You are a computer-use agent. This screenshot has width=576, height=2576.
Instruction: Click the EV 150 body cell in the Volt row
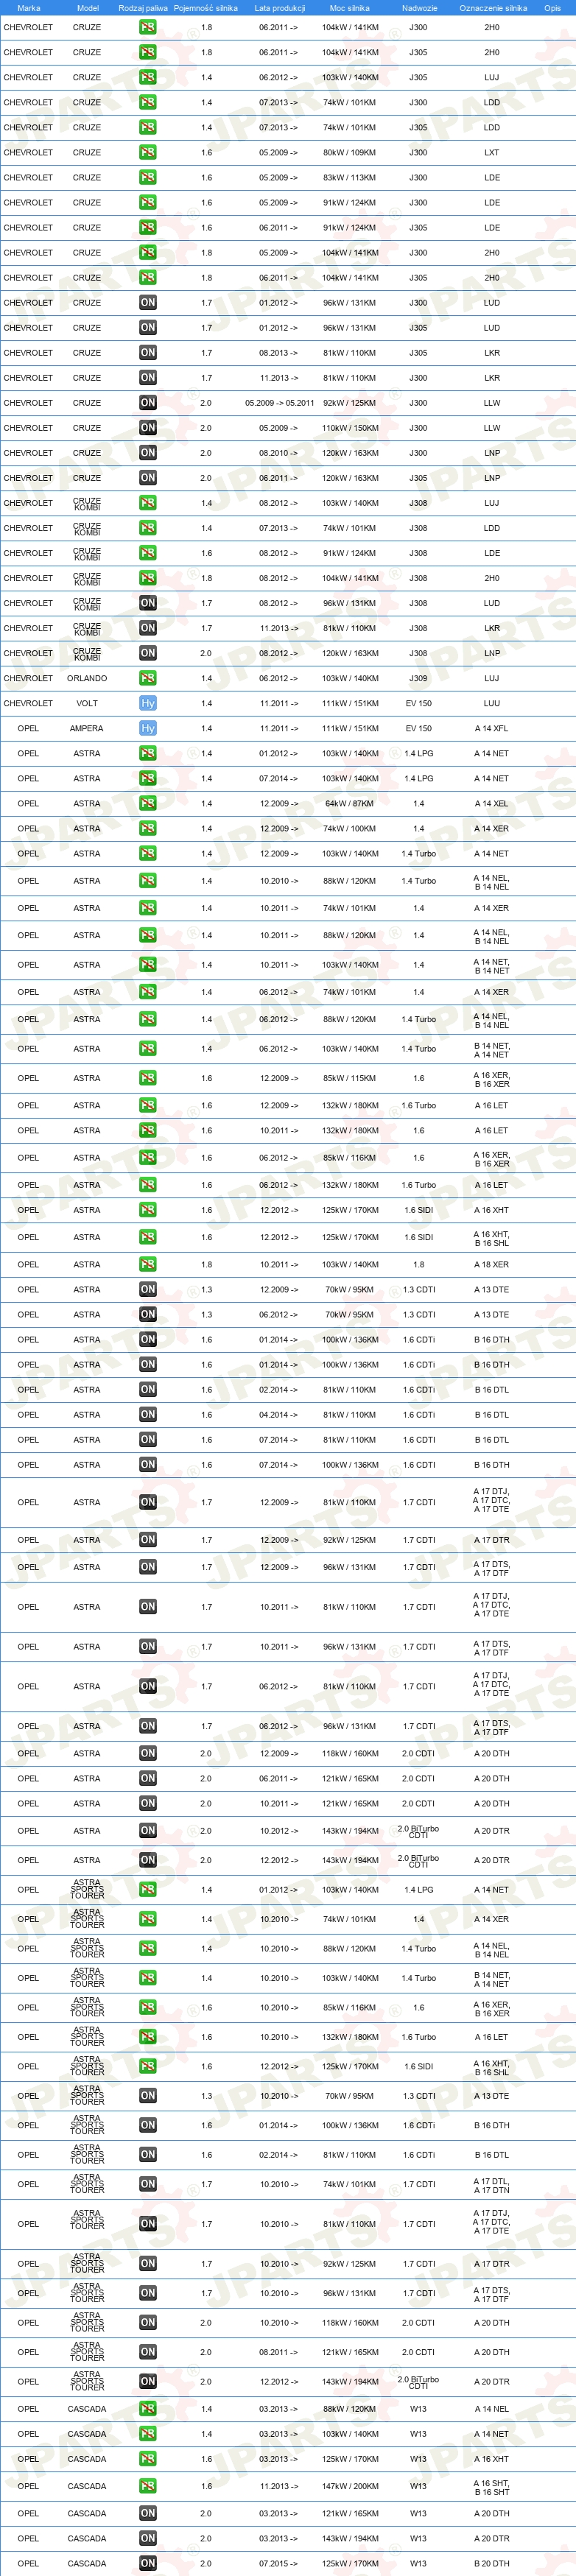tap(418, 703)
